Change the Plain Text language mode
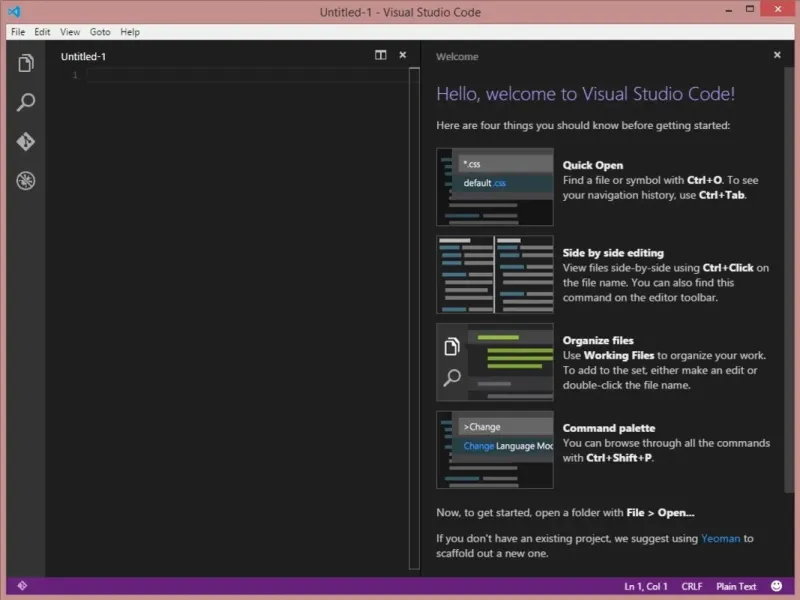800x600 pixels. click(x=736, y=586)
